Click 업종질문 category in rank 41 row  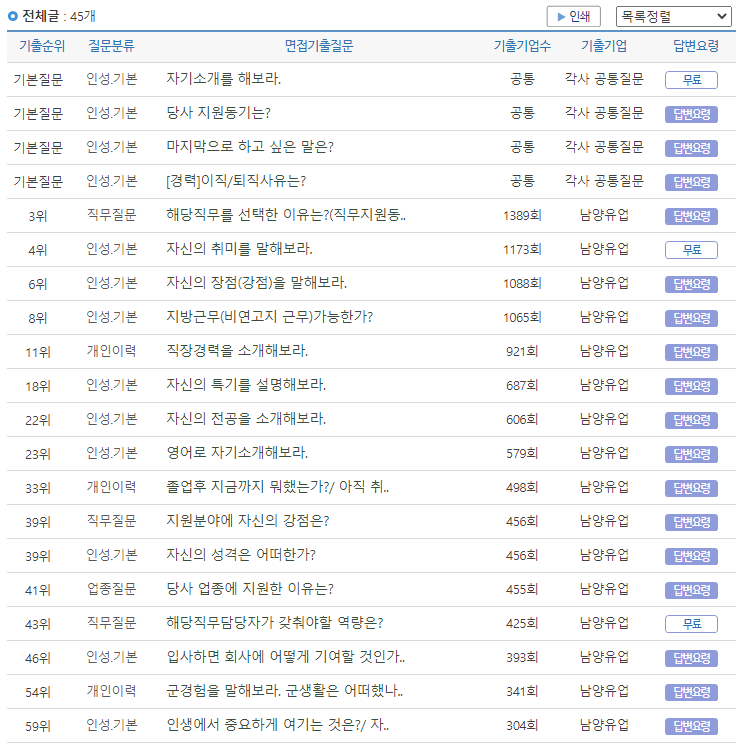(111, 589)
